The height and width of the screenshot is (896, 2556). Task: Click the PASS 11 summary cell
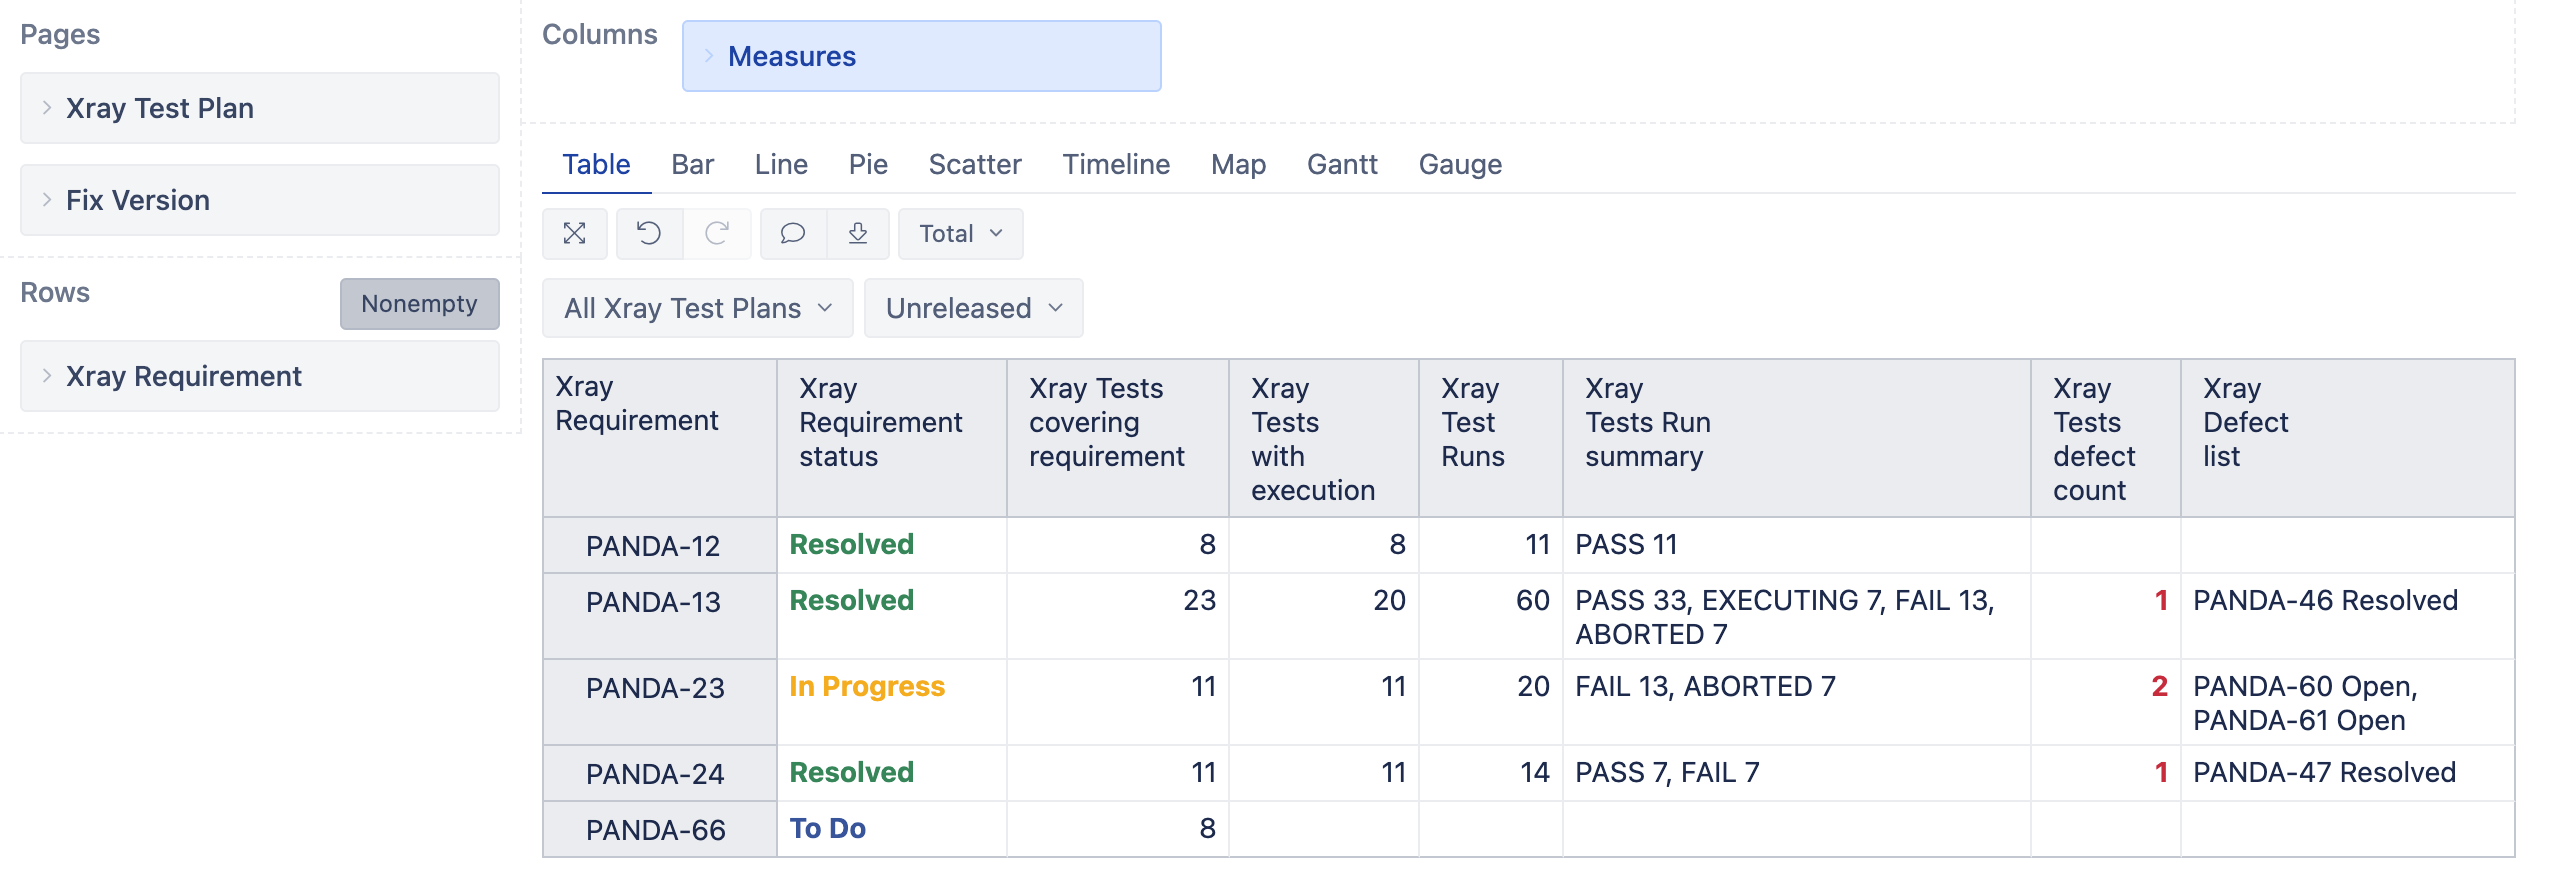pyautogui.click(x=1797, y=545)
